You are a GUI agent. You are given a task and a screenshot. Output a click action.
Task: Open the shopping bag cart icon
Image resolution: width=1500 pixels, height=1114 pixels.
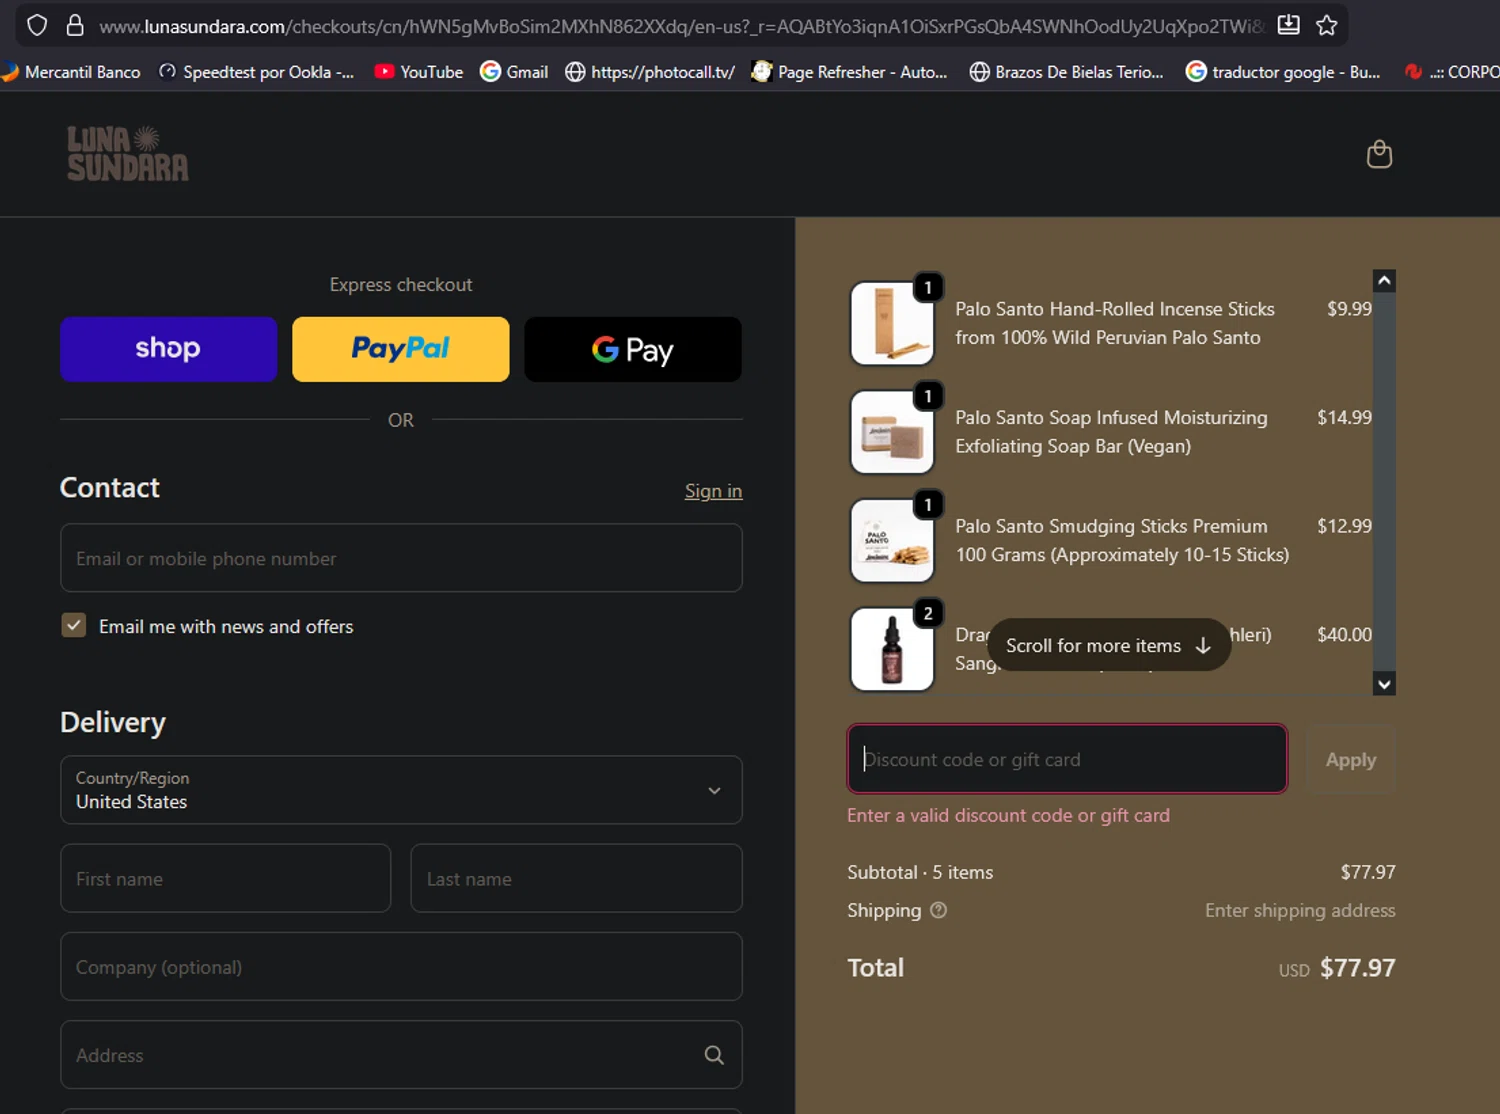1379,154
